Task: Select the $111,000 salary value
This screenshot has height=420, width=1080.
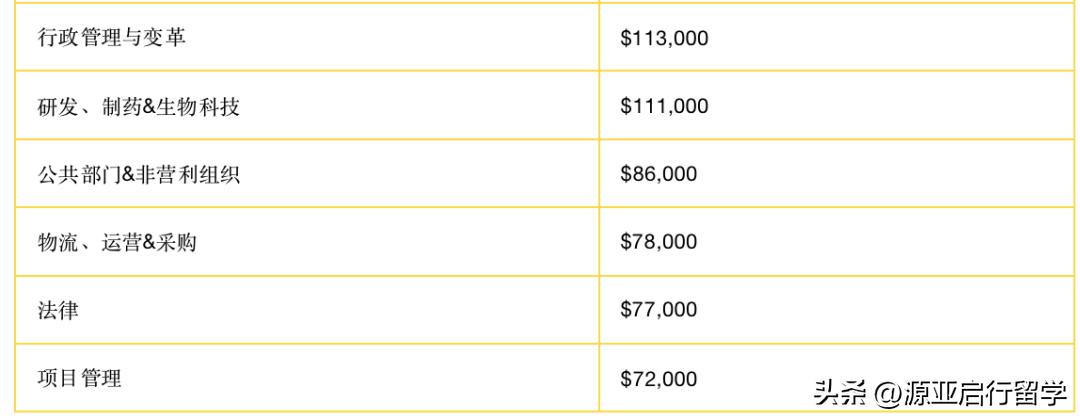Action: point(664,106)
